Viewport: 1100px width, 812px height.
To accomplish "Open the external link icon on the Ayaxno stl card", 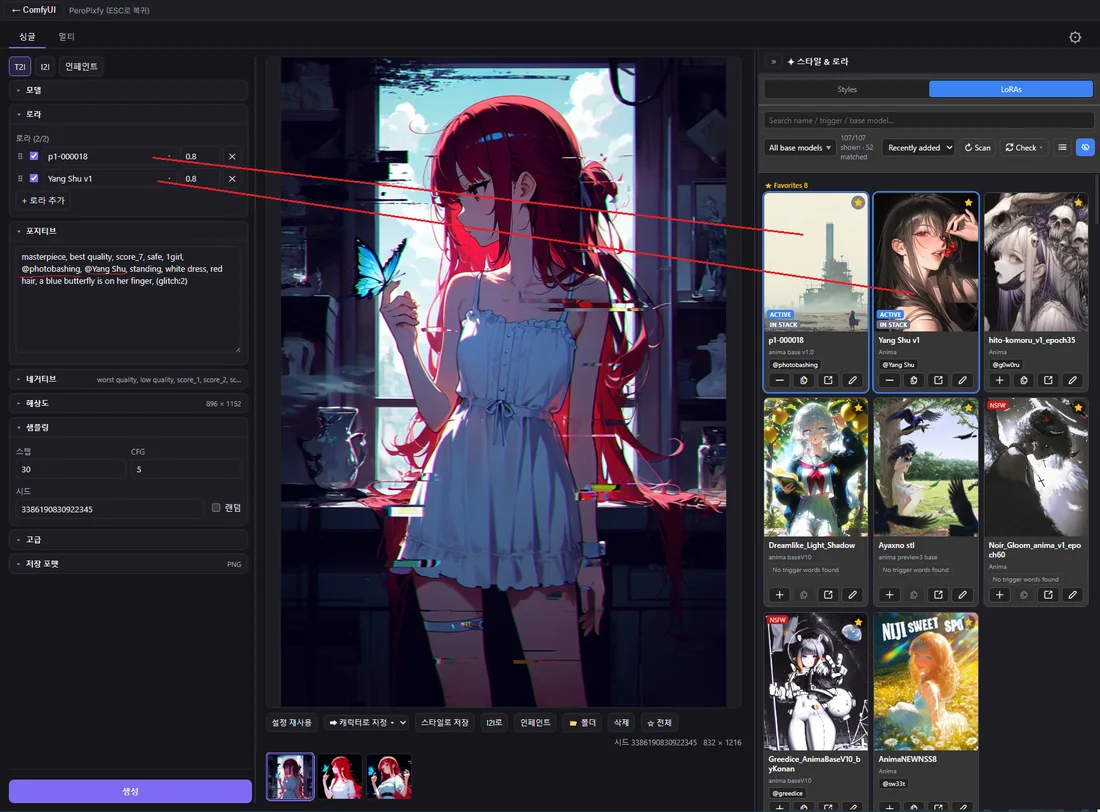I will pos(938,594).
